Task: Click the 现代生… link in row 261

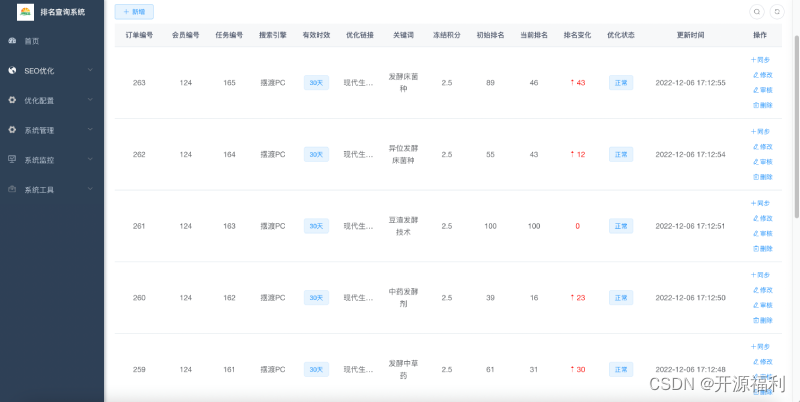Action: pyautogui.click(x=358, y=226)
